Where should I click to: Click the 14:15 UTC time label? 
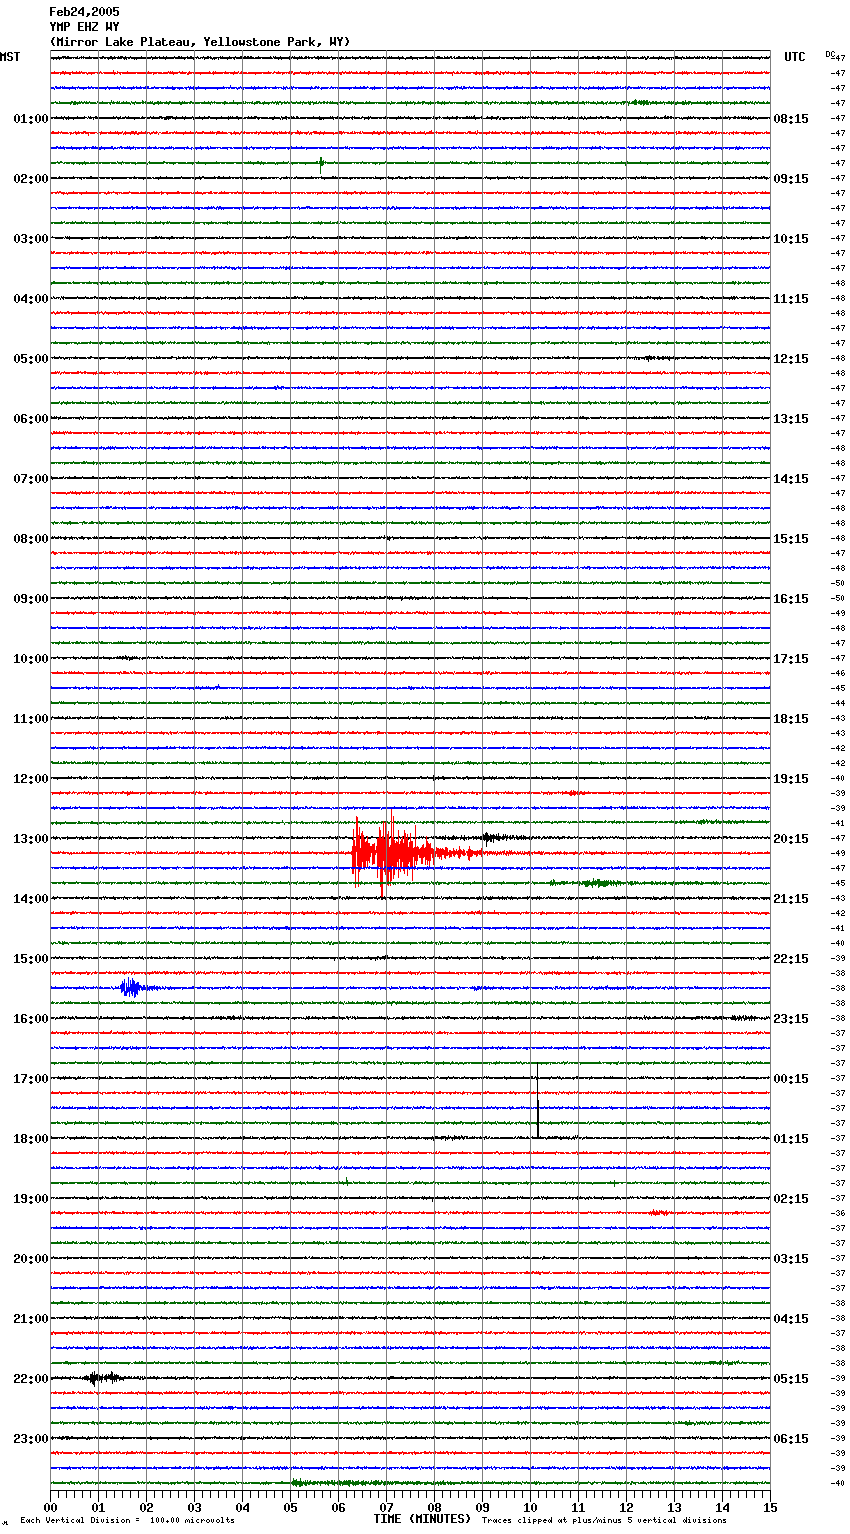pos(791,479)
